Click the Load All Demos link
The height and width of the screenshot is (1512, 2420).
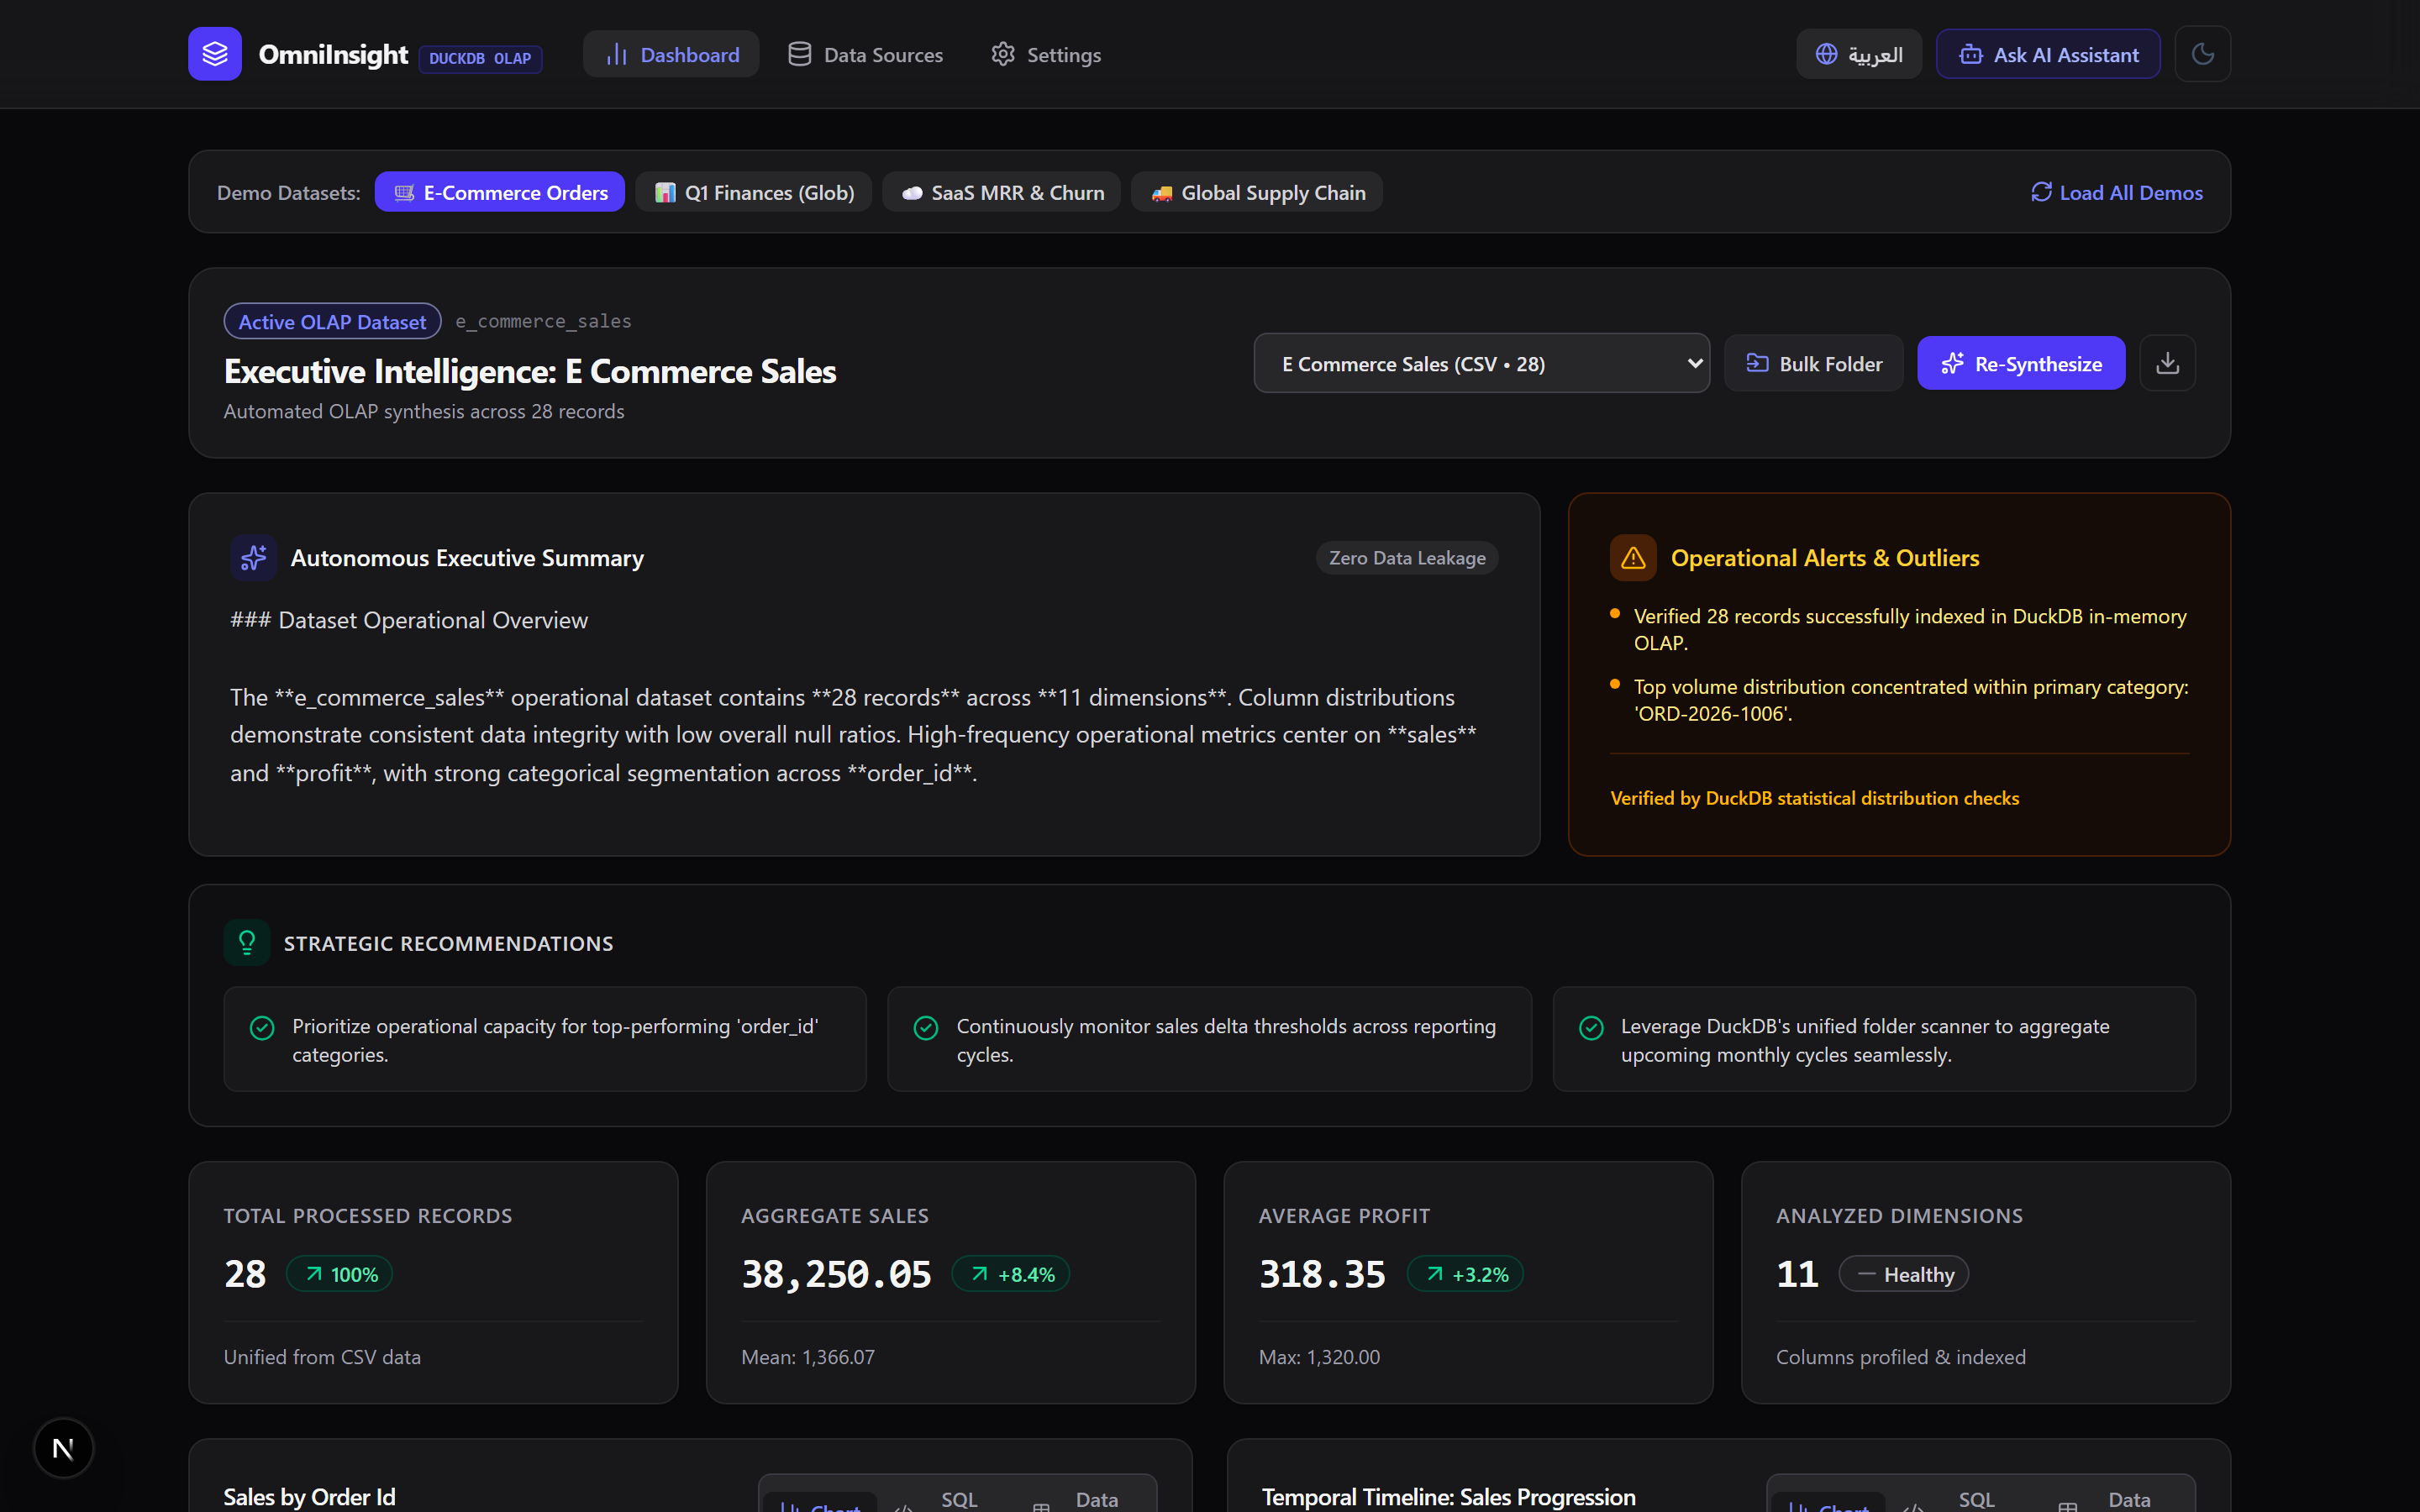[x=2117, y=192]
